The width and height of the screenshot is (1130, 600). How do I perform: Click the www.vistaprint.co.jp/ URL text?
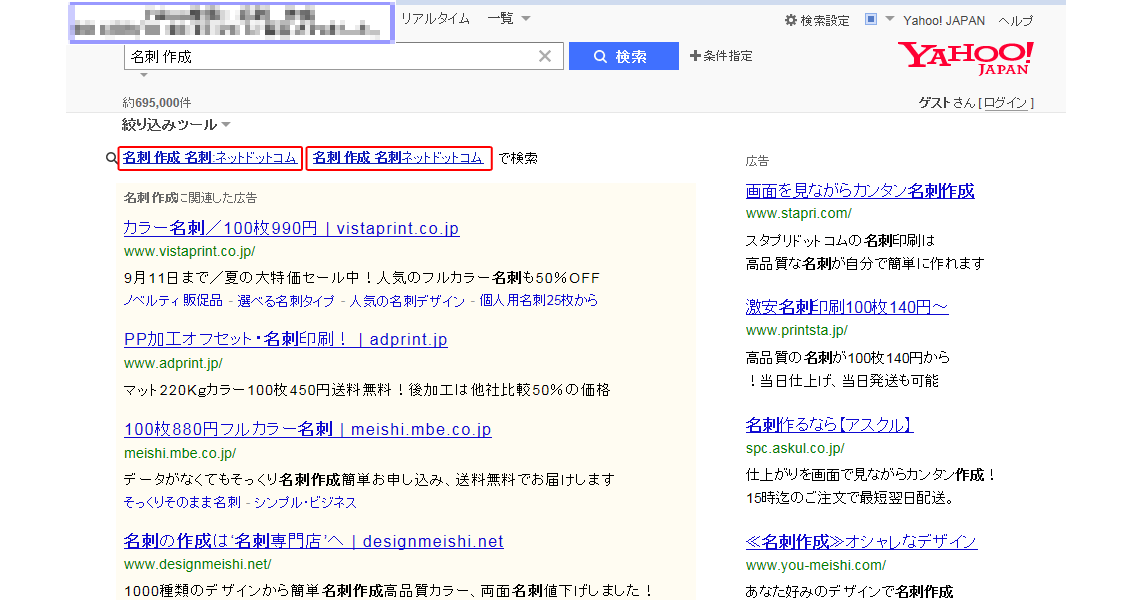pyautogui.click(x=190, y=251)
